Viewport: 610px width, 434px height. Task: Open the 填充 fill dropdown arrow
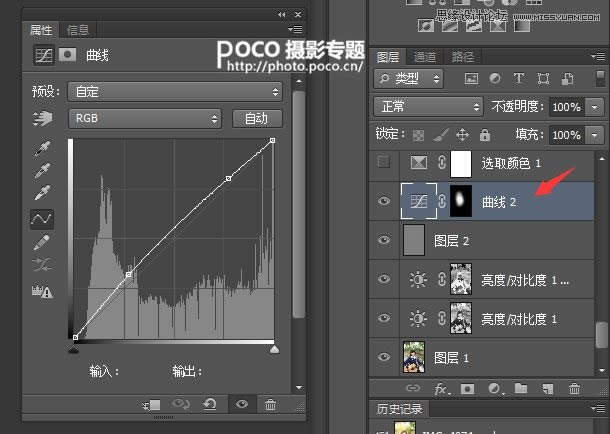(594, 135)
